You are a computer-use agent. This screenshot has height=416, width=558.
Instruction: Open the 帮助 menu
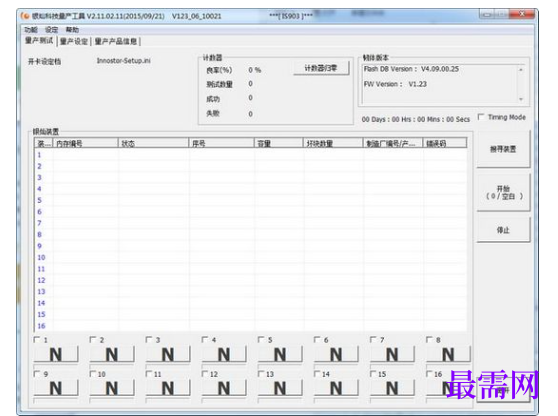[x=72, y=30]
